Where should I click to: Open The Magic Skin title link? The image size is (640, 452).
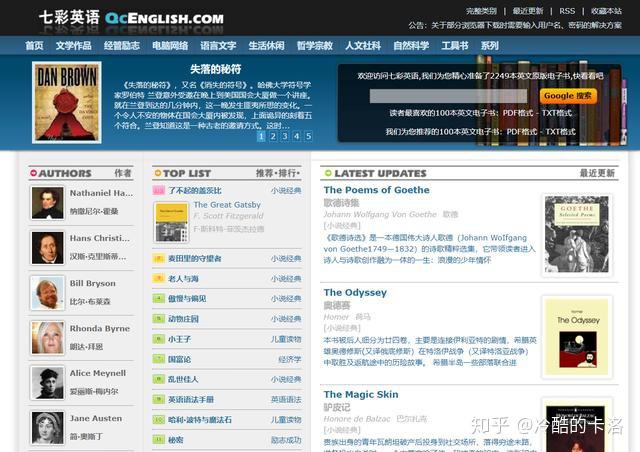click(x=361, y=394)
